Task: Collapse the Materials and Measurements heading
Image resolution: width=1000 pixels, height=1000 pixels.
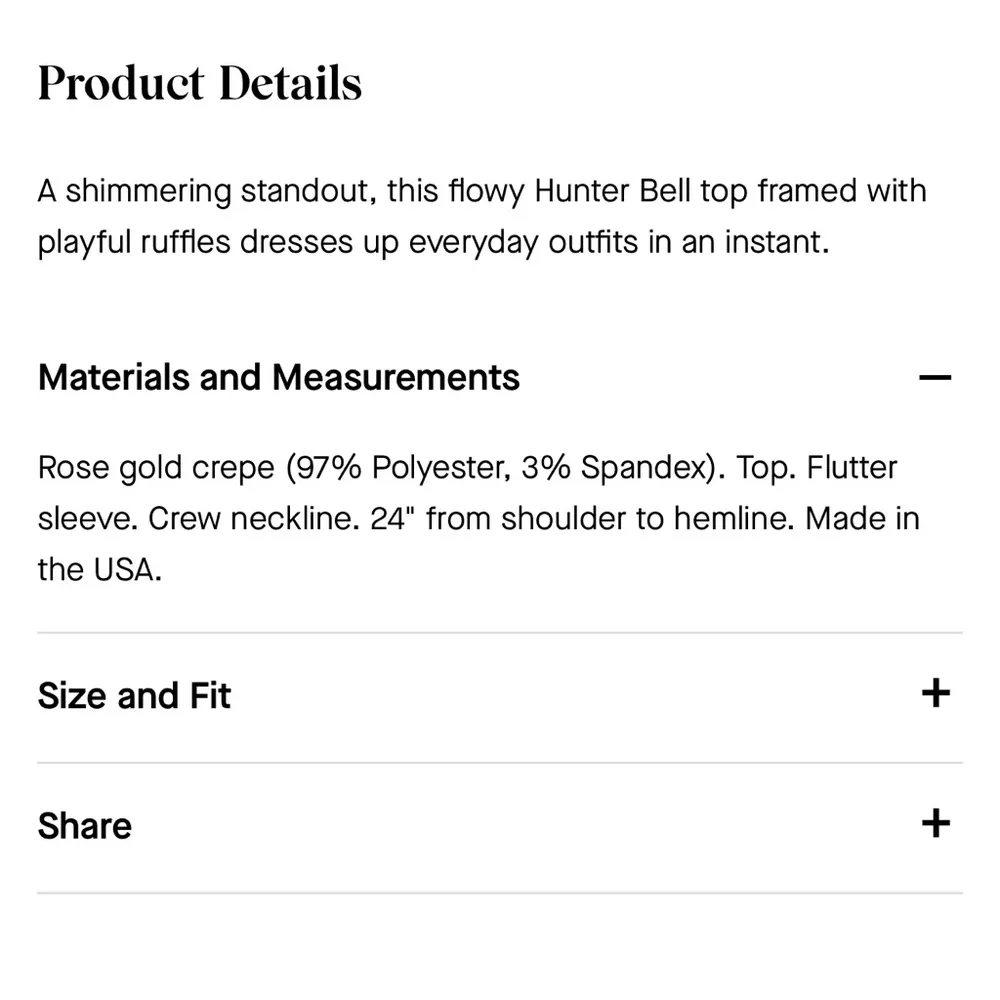Action: pos(279,378)
